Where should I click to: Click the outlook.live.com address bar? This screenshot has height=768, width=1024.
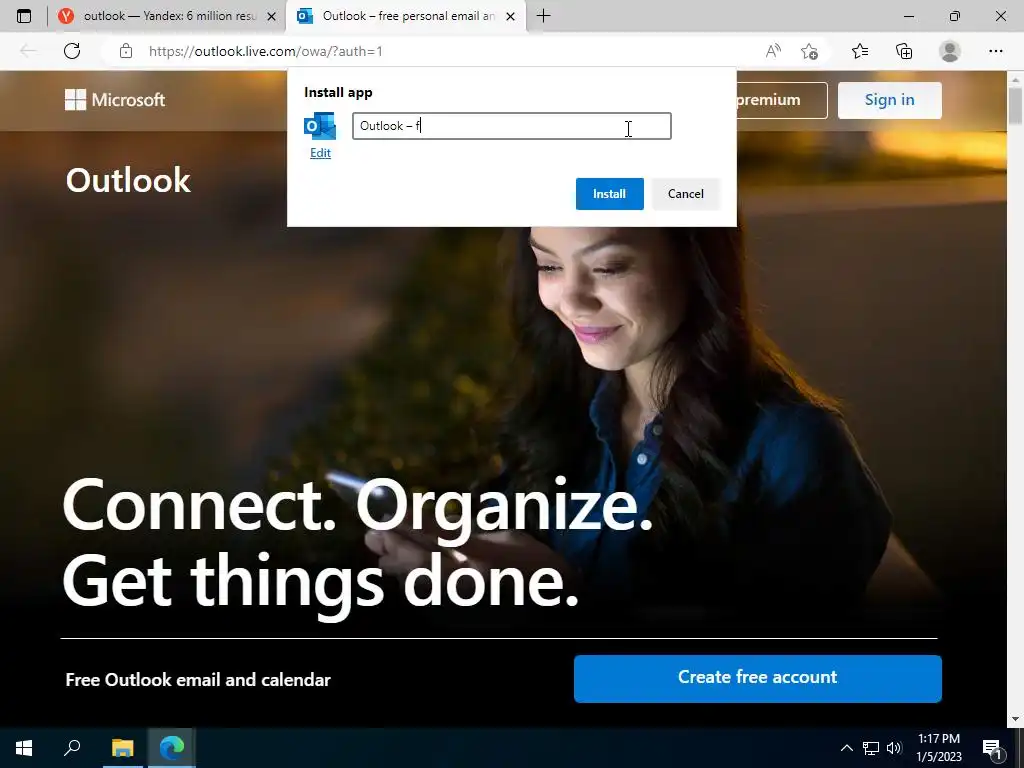(266, 51)
